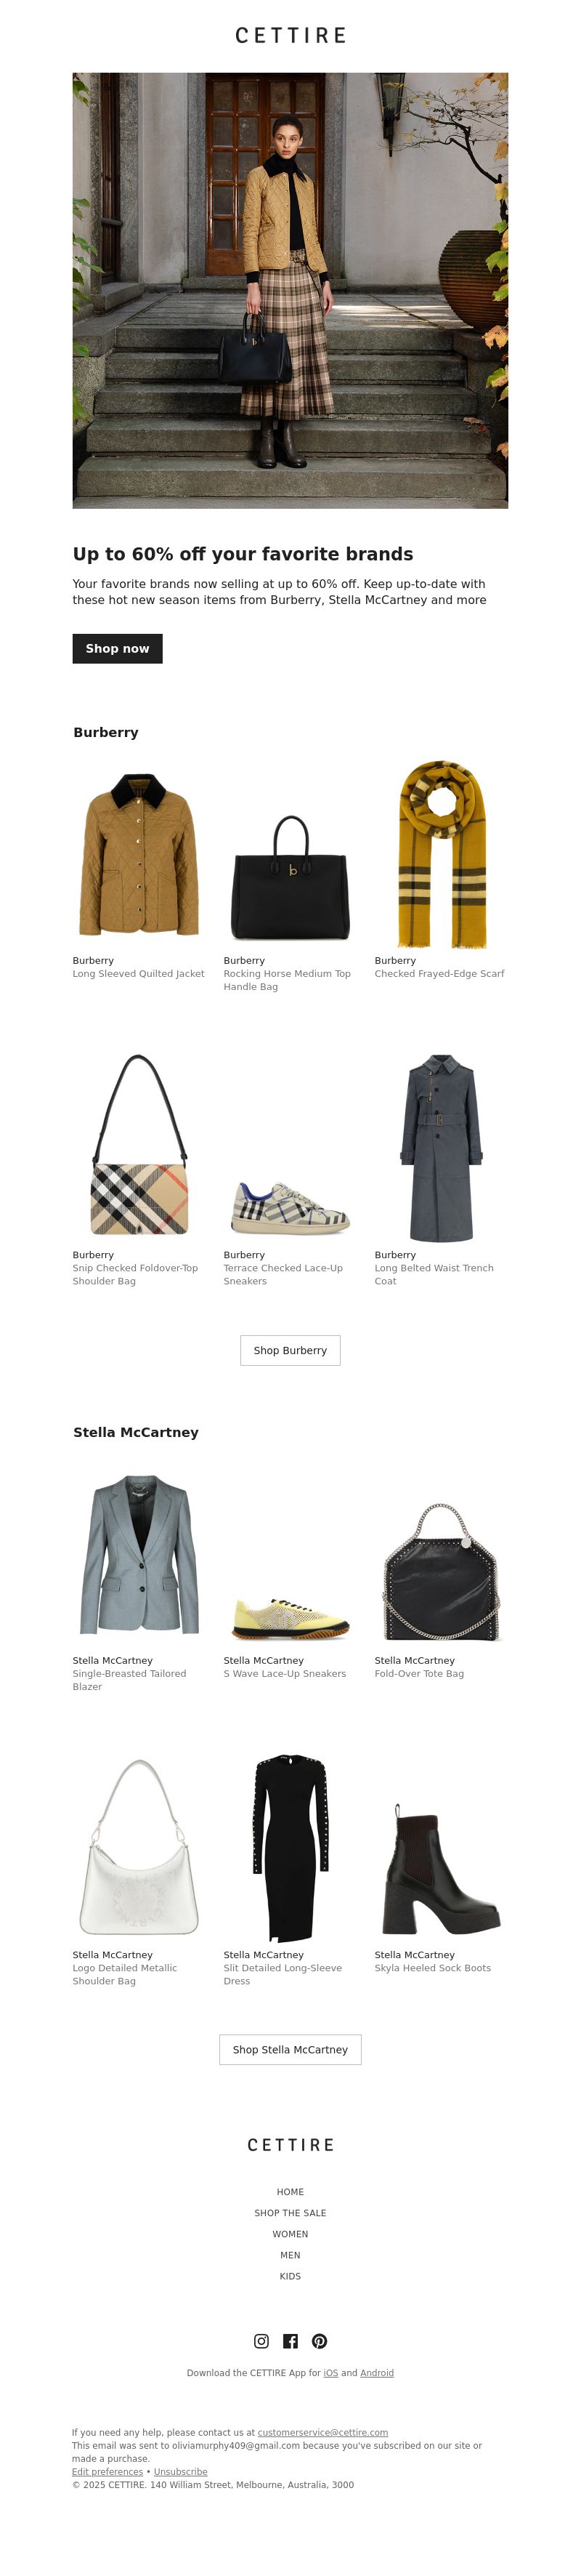Open the Edit preferences link
Viewport: 581px width, 2576px height.
[107, 2472]
